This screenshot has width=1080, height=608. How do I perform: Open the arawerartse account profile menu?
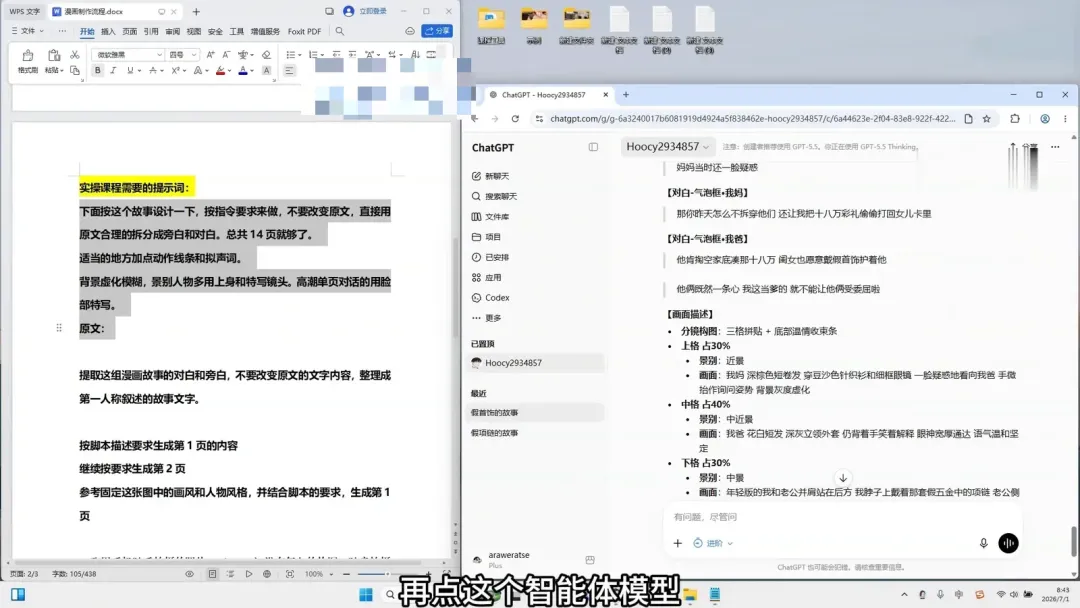point(510,560)
